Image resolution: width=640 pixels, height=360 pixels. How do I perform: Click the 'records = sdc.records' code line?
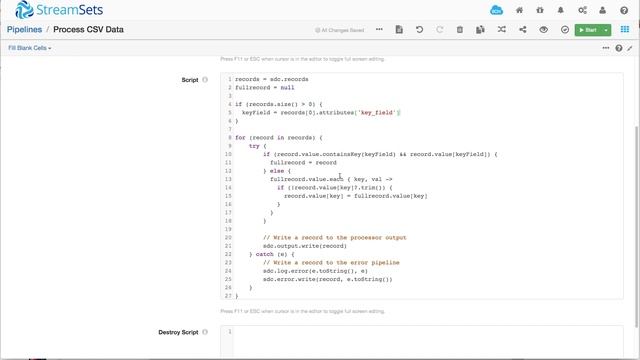click(x=271, y=79)
